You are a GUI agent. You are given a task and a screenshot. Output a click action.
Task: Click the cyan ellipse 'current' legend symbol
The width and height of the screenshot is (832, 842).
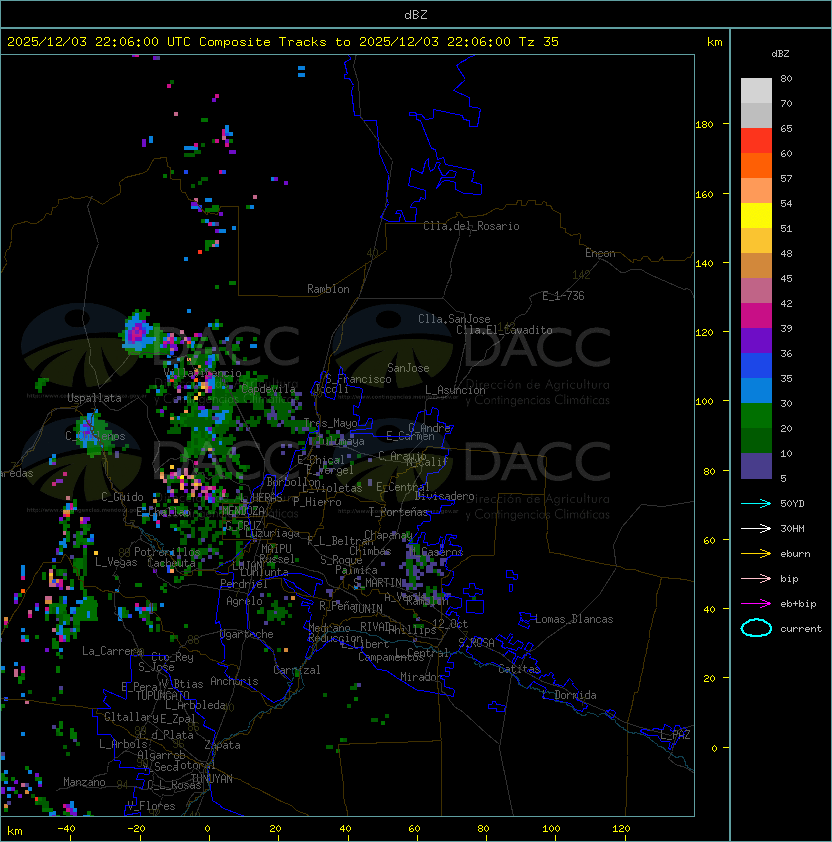pos(756,628)
